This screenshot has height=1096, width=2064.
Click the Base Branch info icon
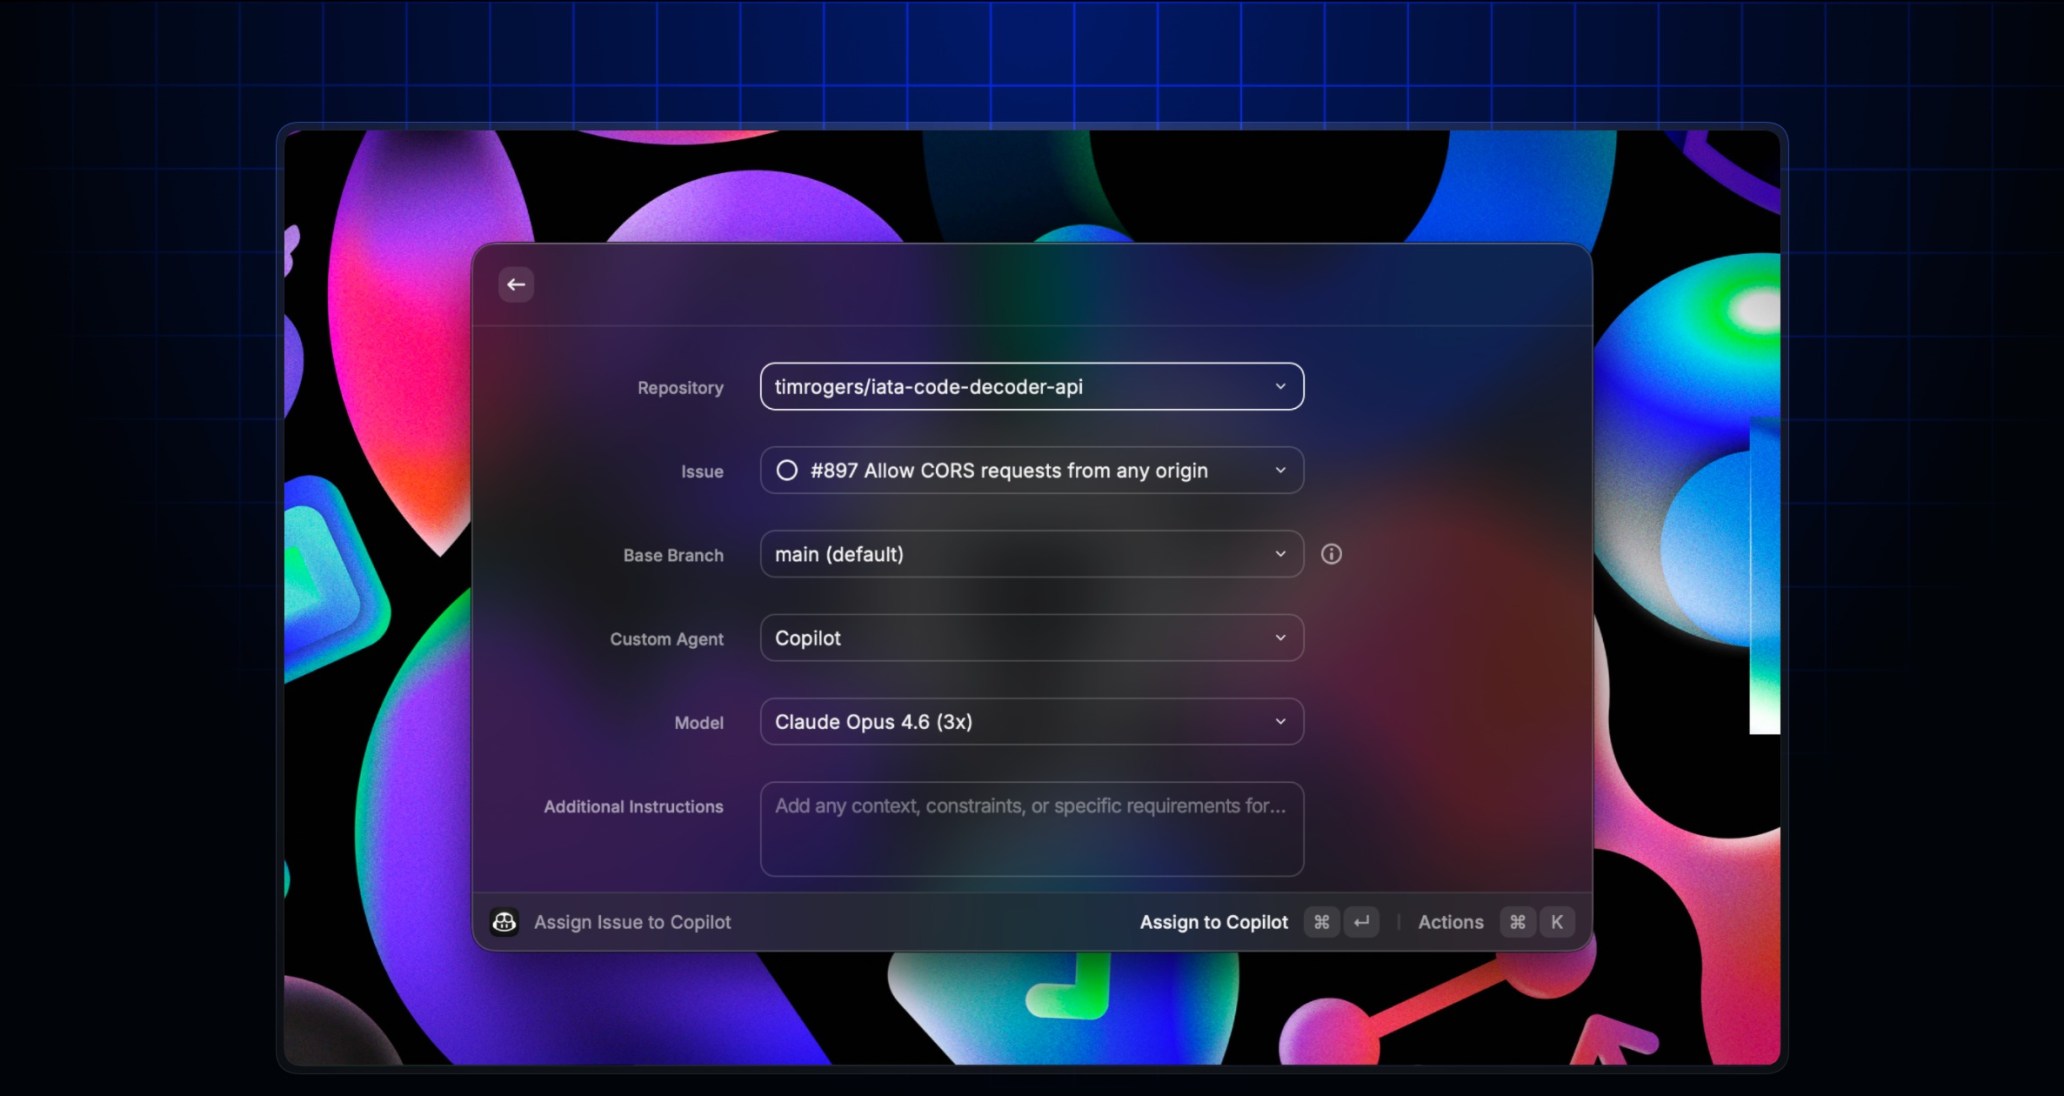(x=1331, y=554)
